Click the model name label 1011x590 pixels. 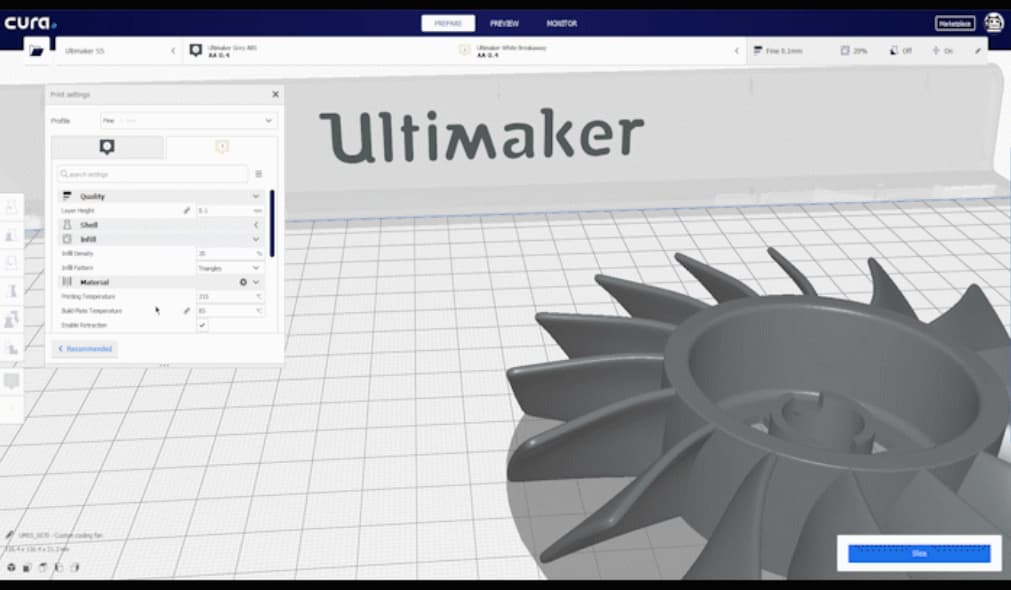click(x=60, y=535)
